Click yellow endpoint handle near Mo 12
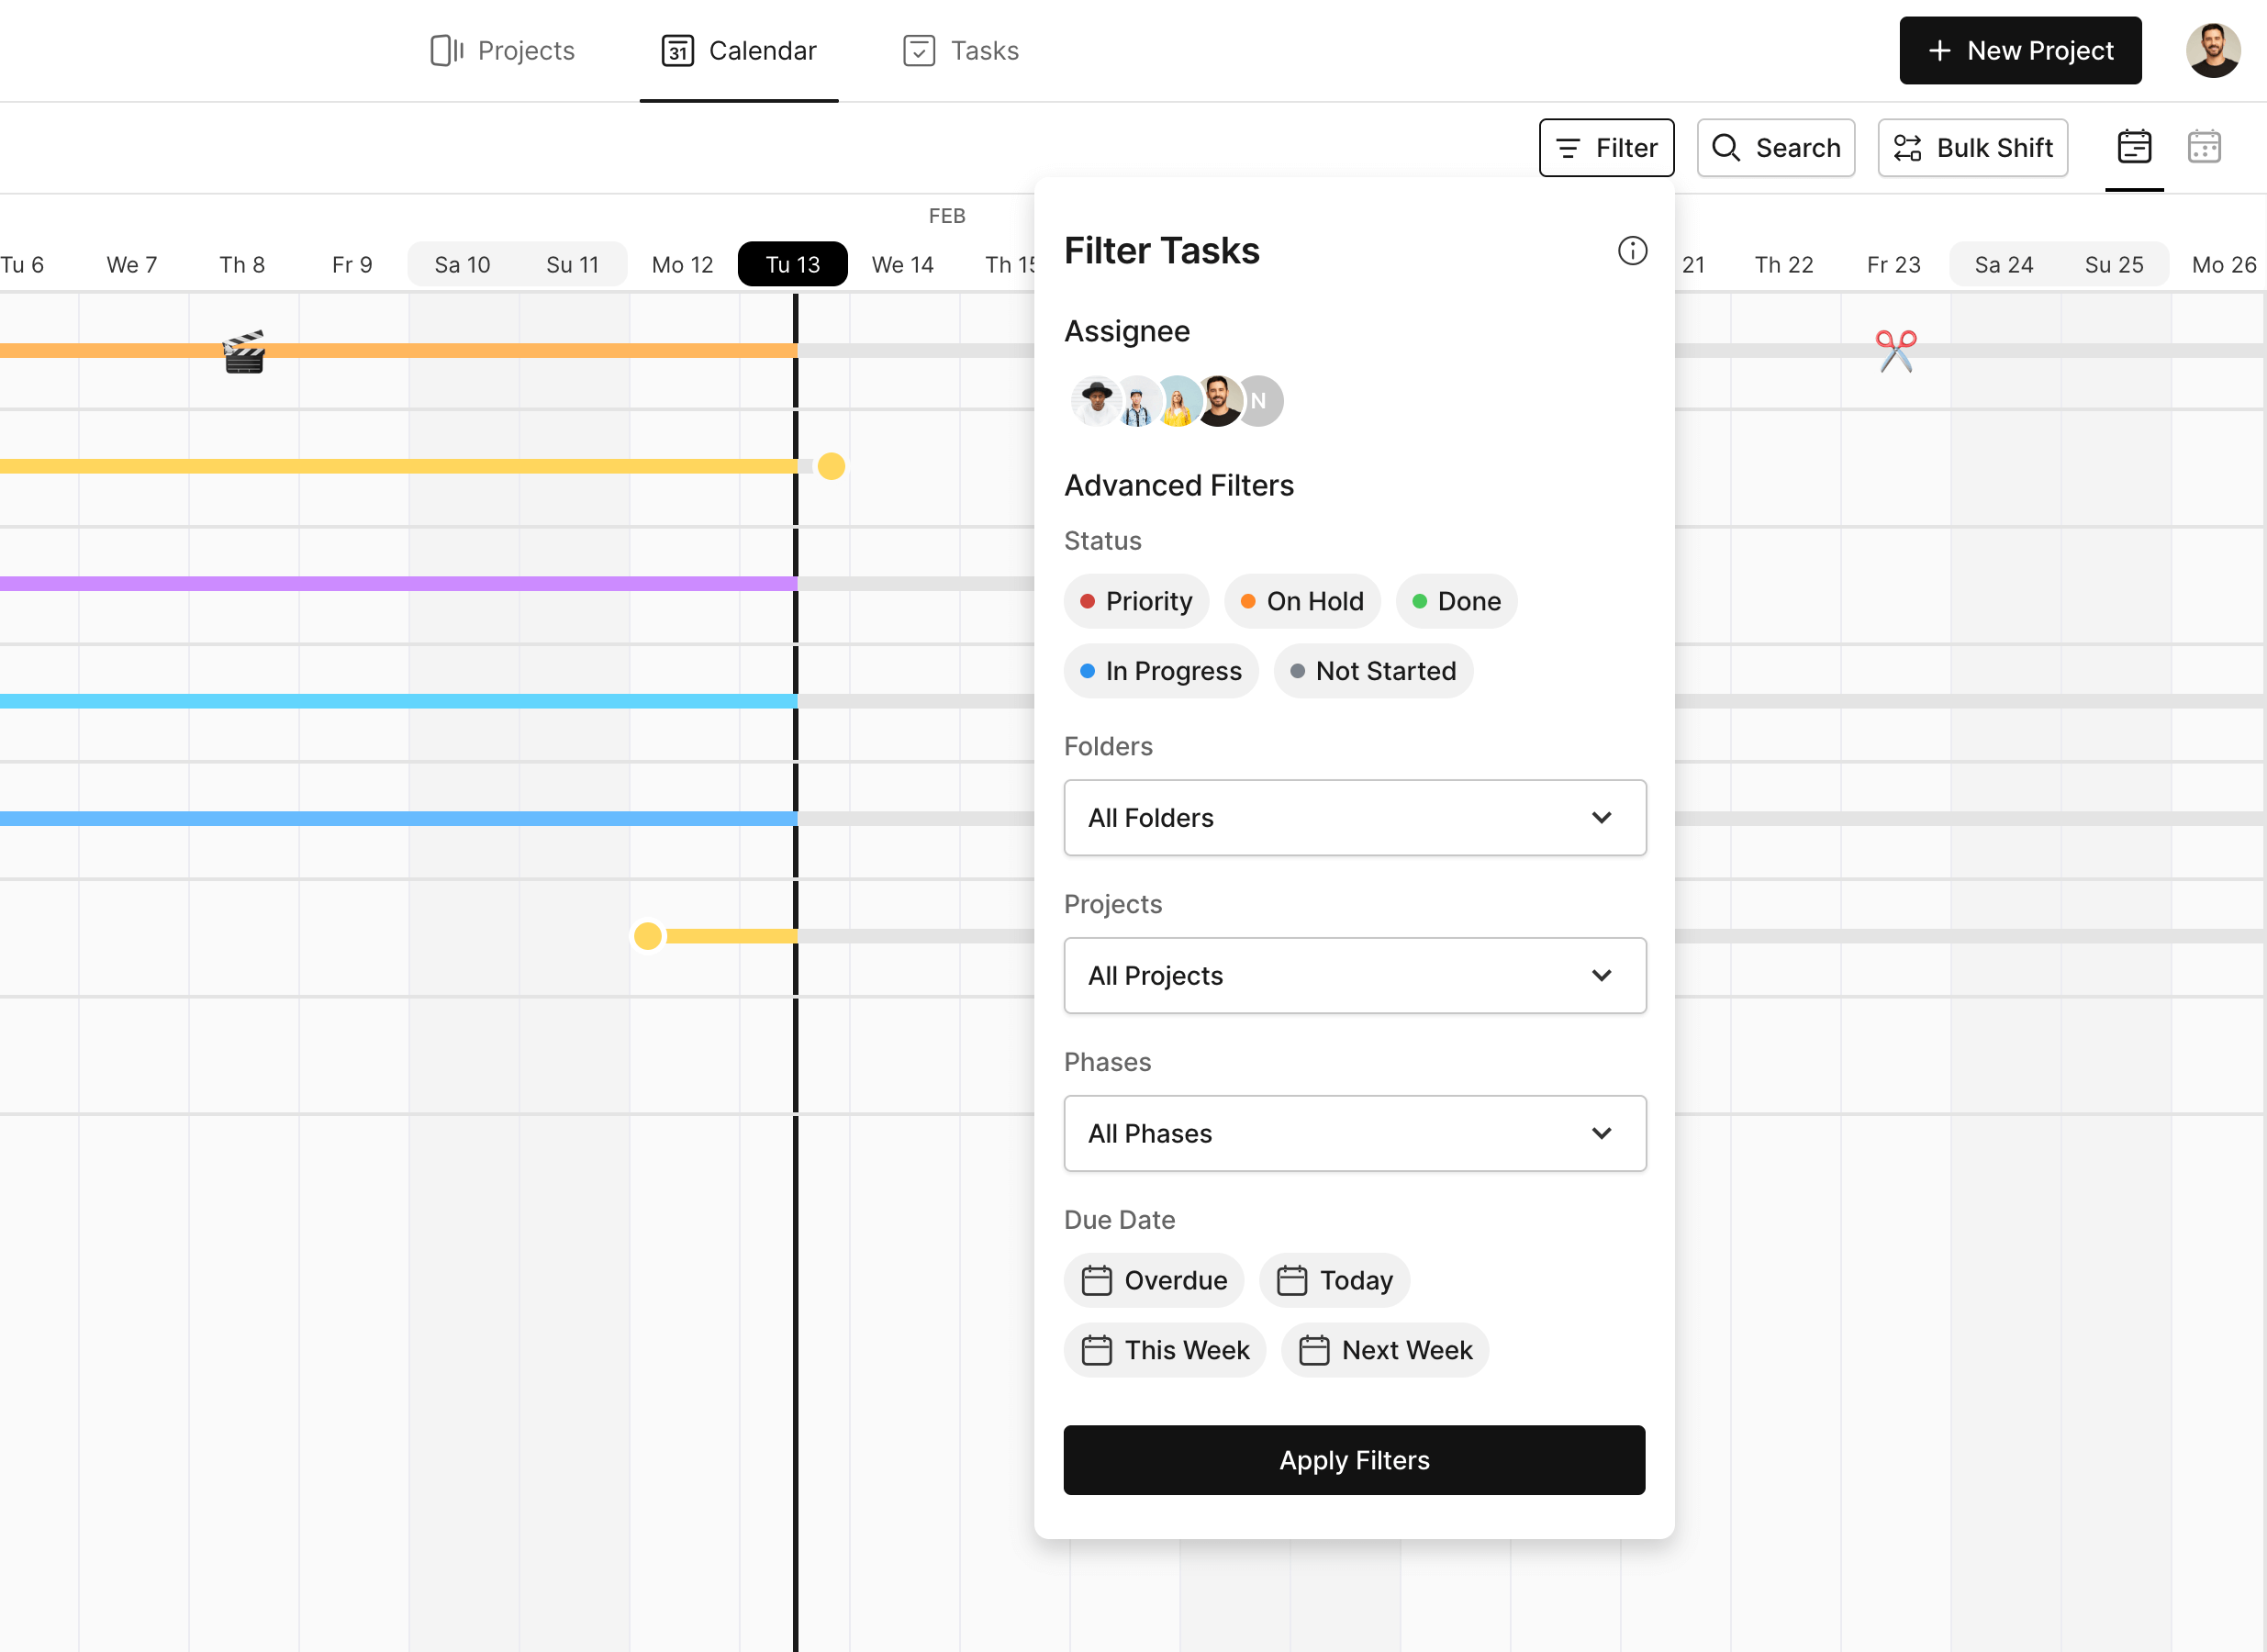2267x1652 pixels. click(x=648, y=936)
